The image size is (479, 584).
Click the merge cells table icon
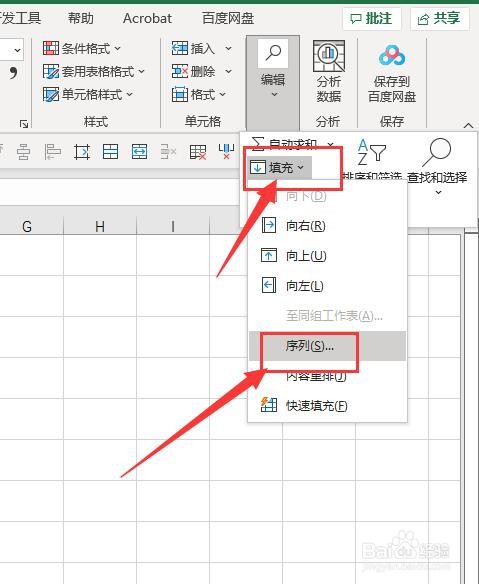(x=110, y=152)
